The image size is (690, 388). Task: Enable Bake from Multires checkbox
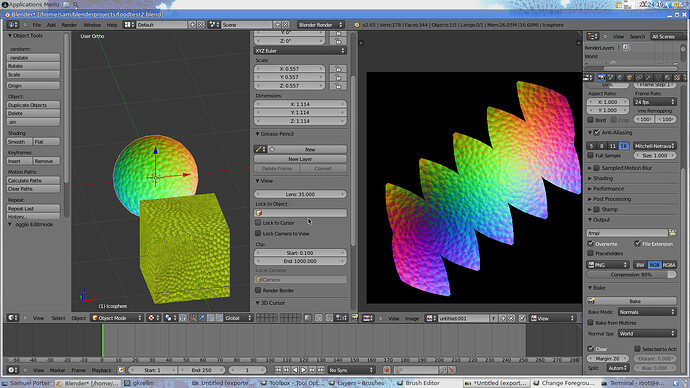click(x=591, y=322)
